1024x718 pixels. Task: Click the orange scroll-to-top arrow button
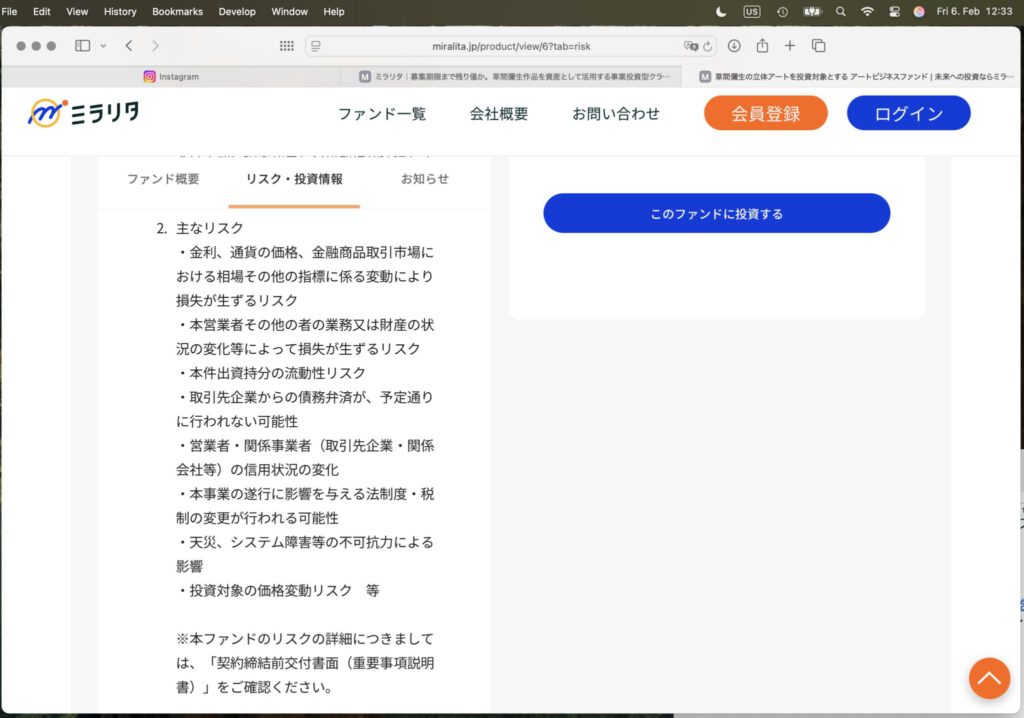[x=989, y=678]
